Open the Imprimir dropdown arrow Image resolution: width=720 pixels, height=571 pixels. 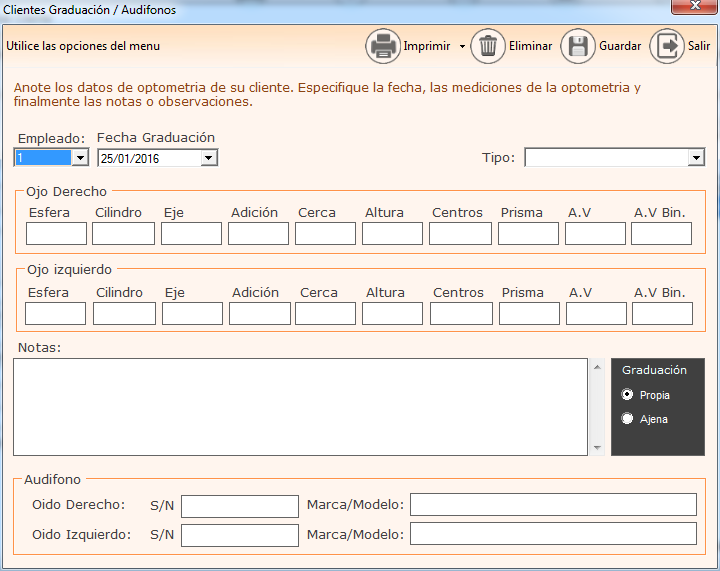click(x=462, y=46)
